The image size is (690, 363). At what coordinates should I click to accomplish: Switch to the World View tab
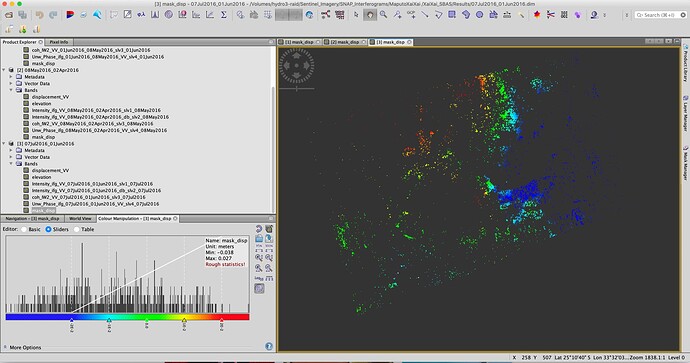[x=80, y=218]
